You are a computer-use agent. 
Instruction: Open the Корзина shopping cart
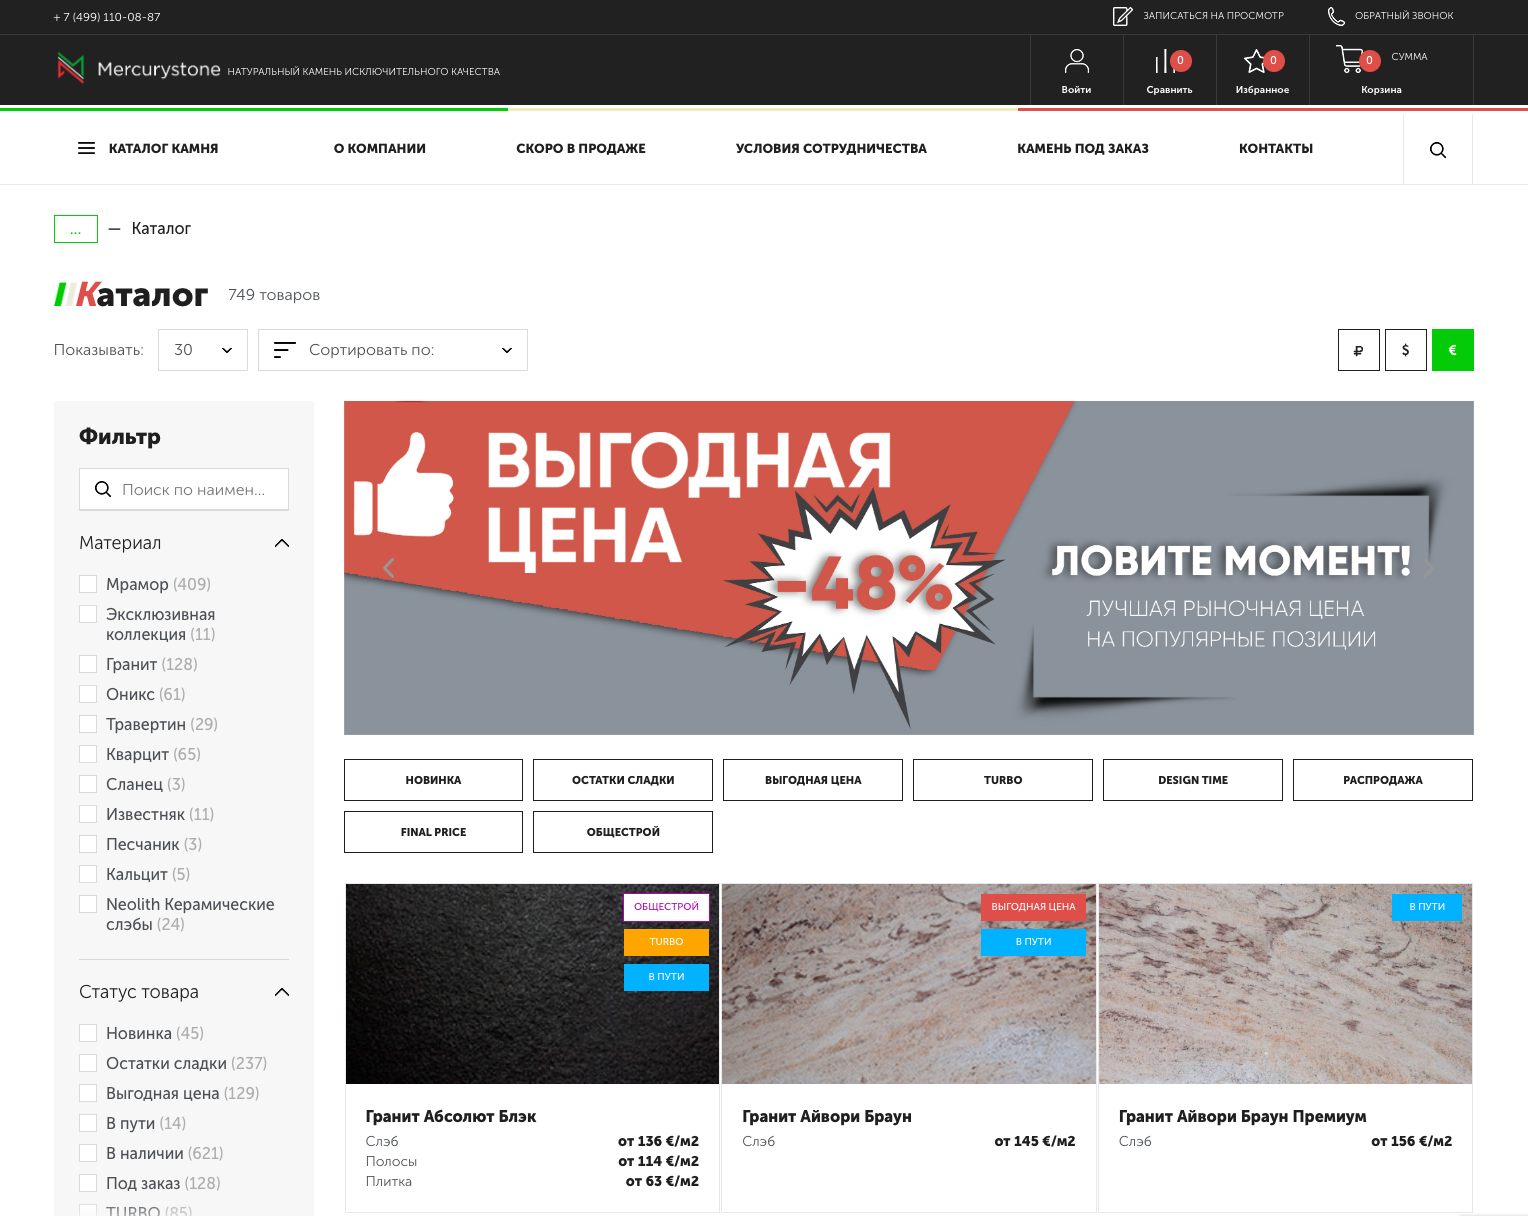[x=1351, y=60]
